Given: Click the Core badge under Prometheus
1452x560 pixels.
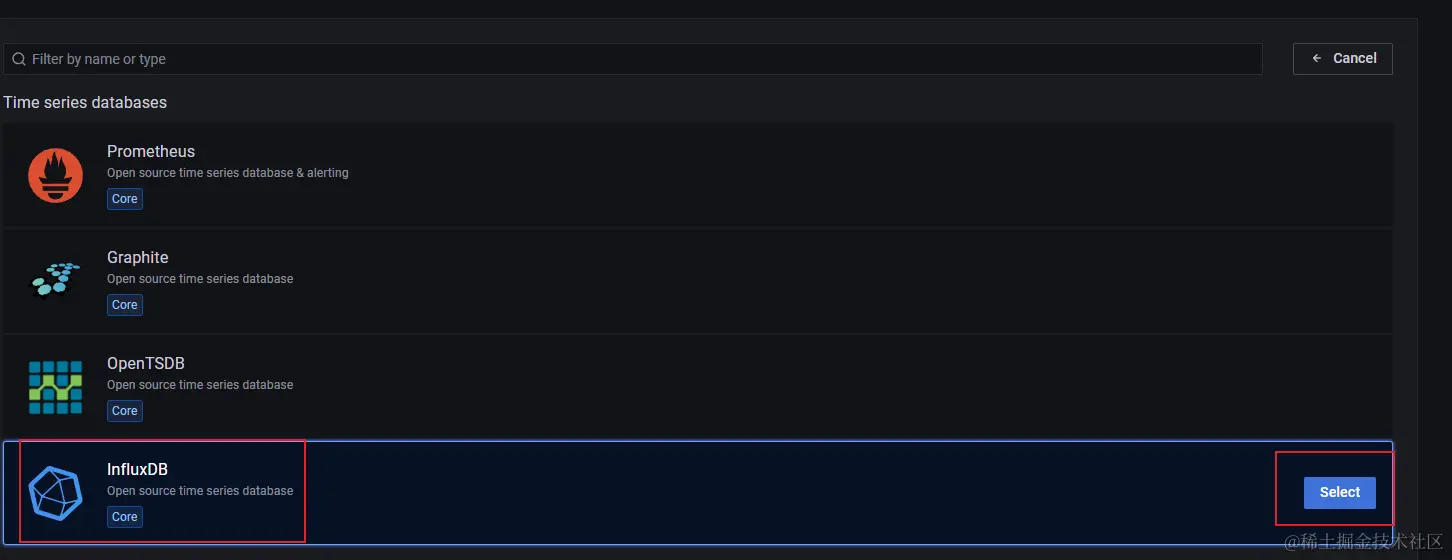Looking at the screenshot, I should click(x=125, y=198).
